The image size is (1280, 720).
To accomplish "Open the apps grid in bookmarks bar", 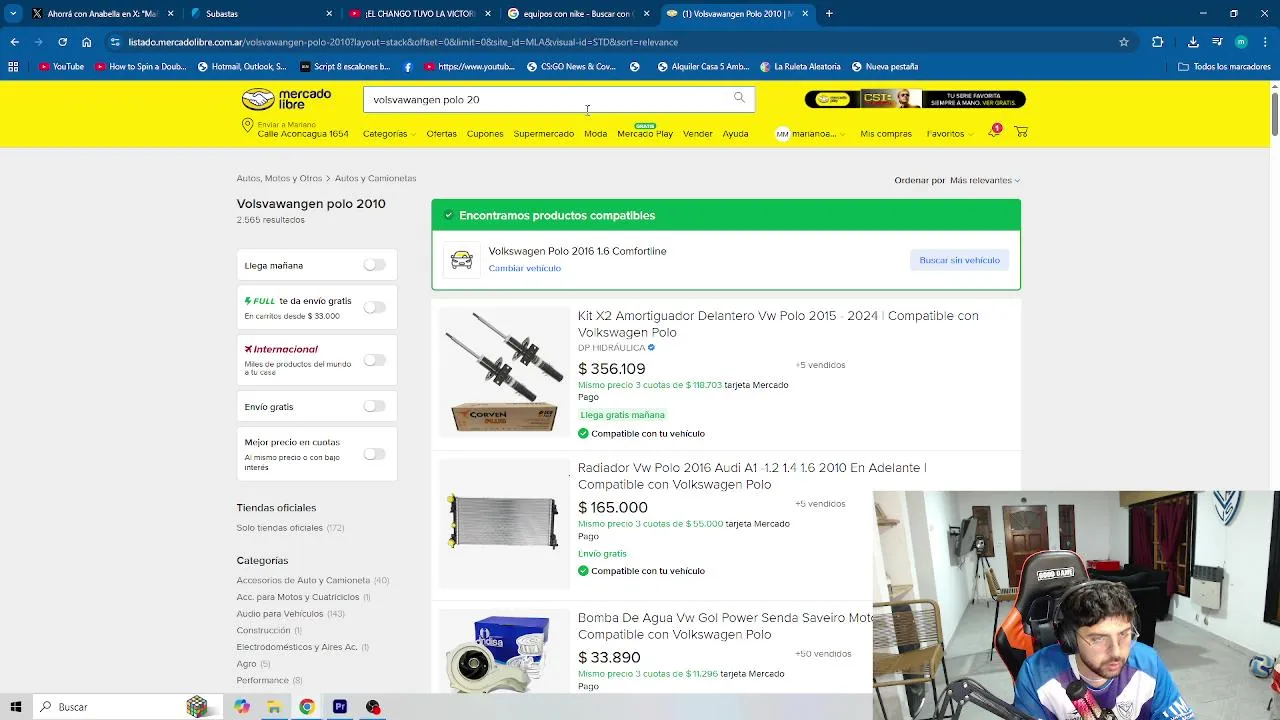I will pyautogui.click(x=13, y=67).
